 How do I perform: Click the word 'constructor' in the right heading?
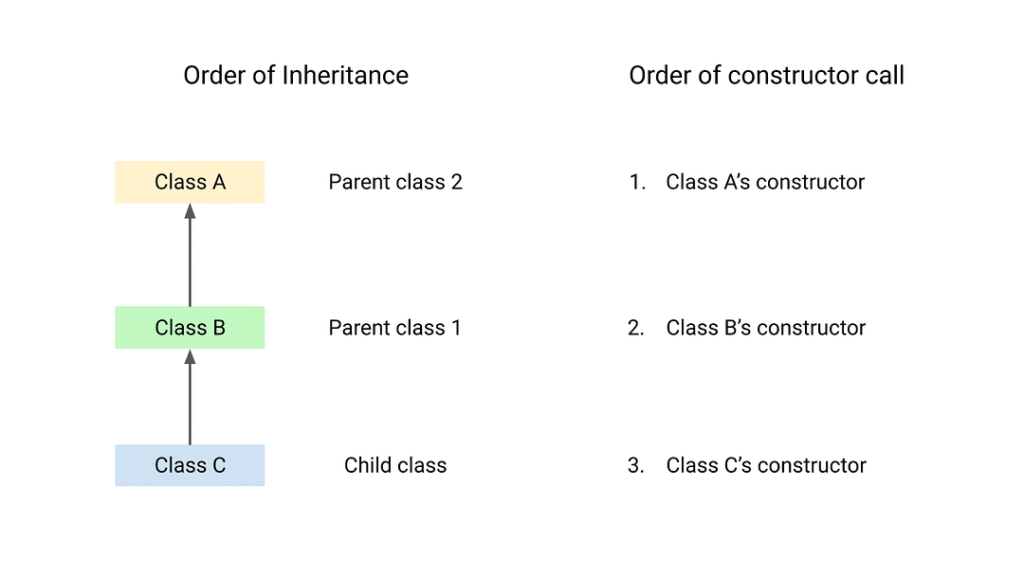point(796,75)
